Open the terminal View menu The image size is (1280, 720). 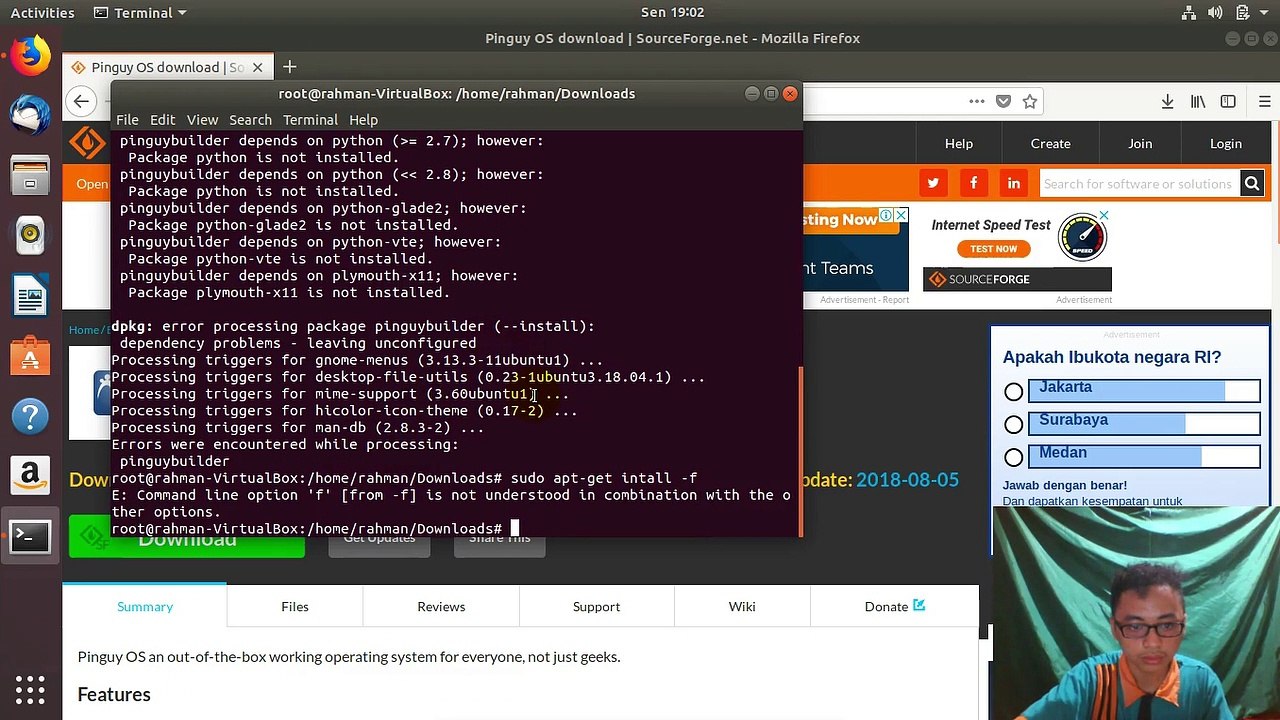[x=202, y=120]
